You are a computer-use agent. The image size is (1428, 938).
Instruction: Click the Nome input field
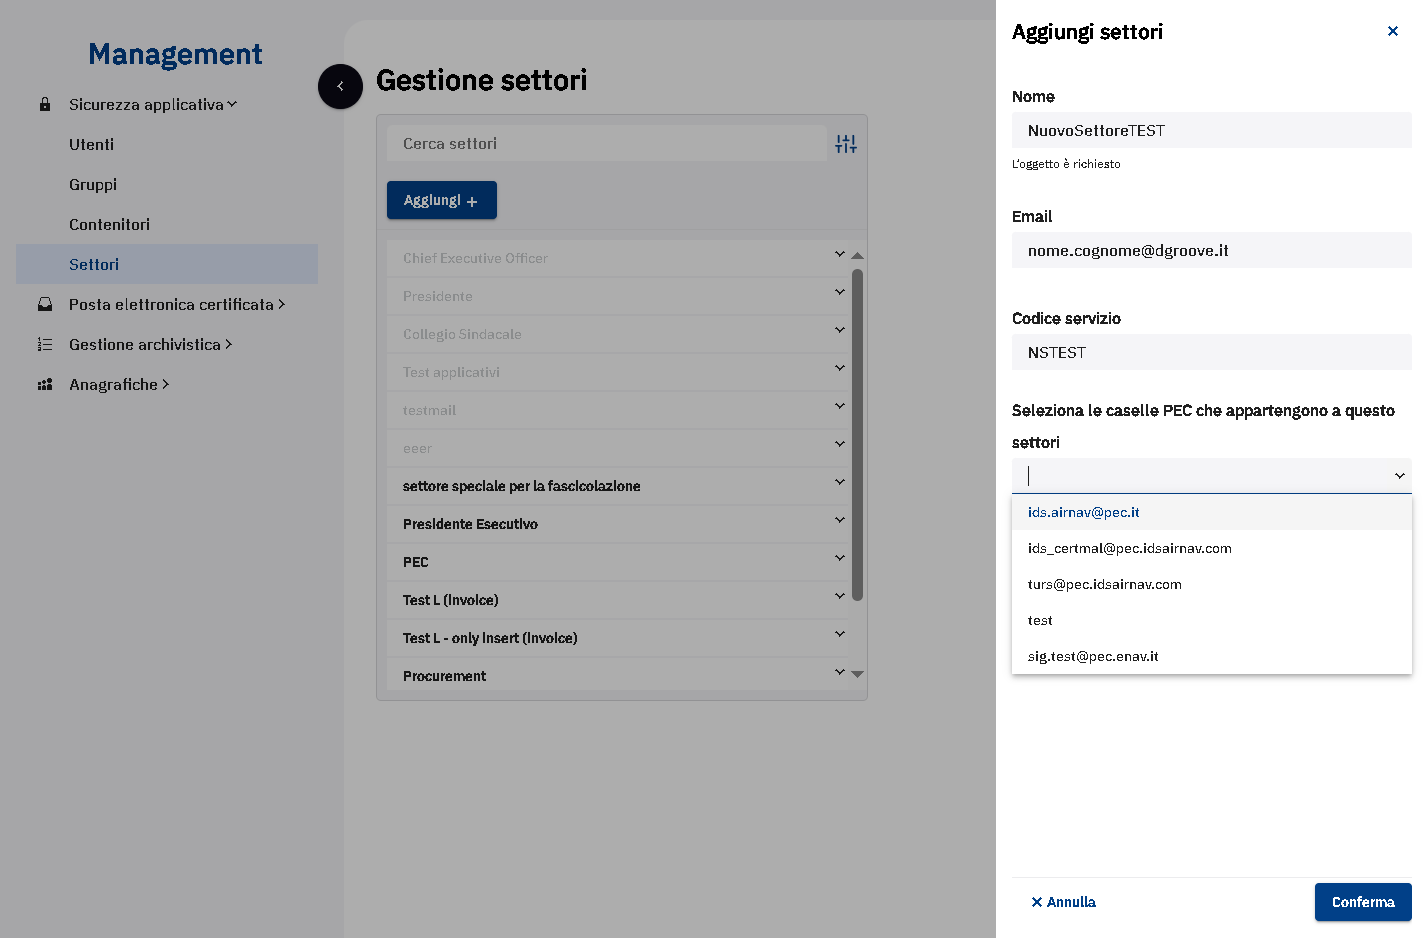tap(1212, 130)
